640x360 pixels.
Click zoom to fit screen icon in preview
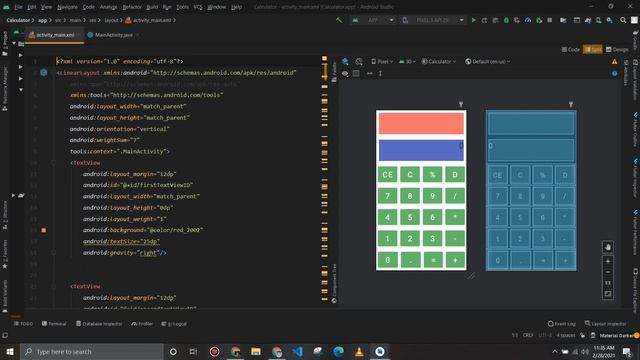[x=608, y=294]
